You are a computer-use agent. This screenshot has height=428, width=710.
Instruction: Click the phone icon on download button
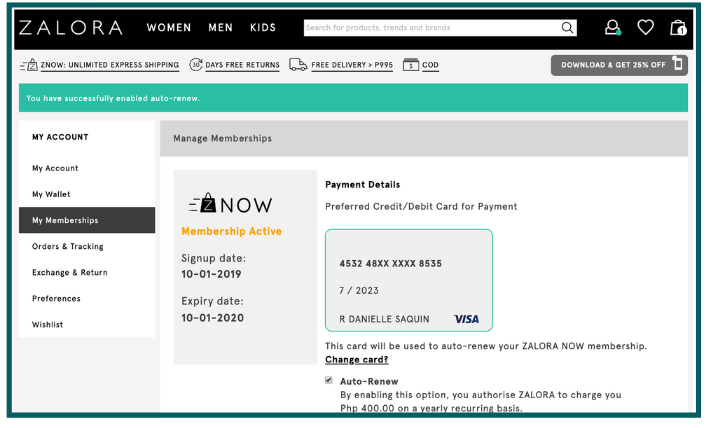click(677, 63)
